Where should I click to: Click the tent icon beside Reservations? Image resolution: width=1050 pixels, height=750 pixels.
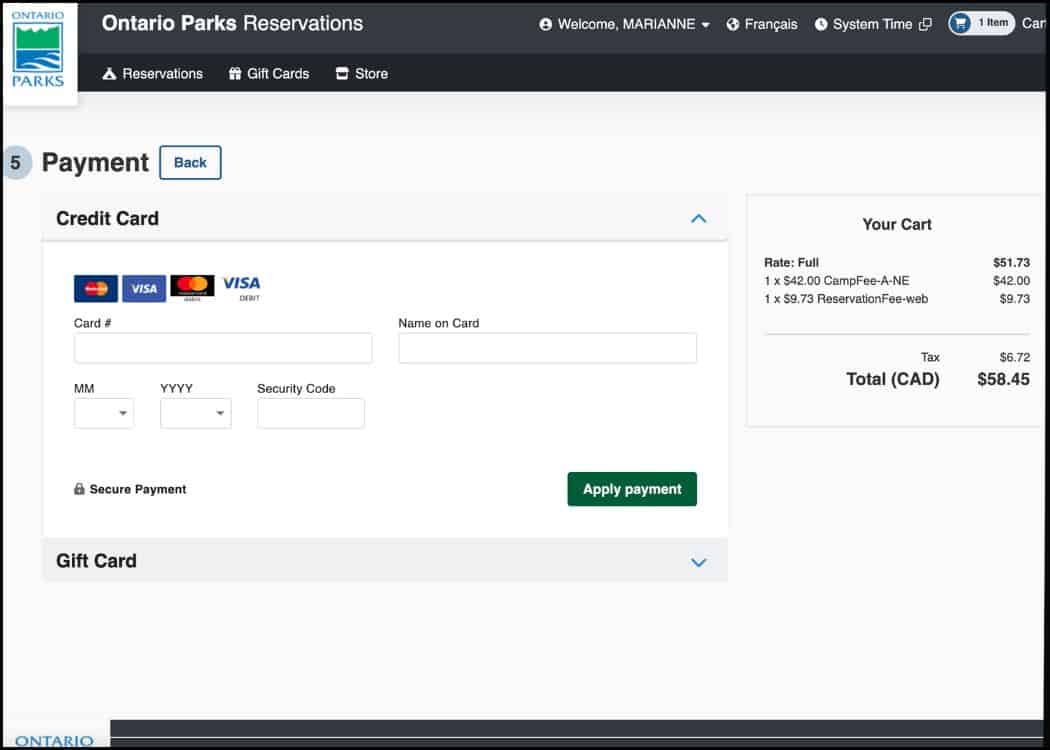click(110, 74)
